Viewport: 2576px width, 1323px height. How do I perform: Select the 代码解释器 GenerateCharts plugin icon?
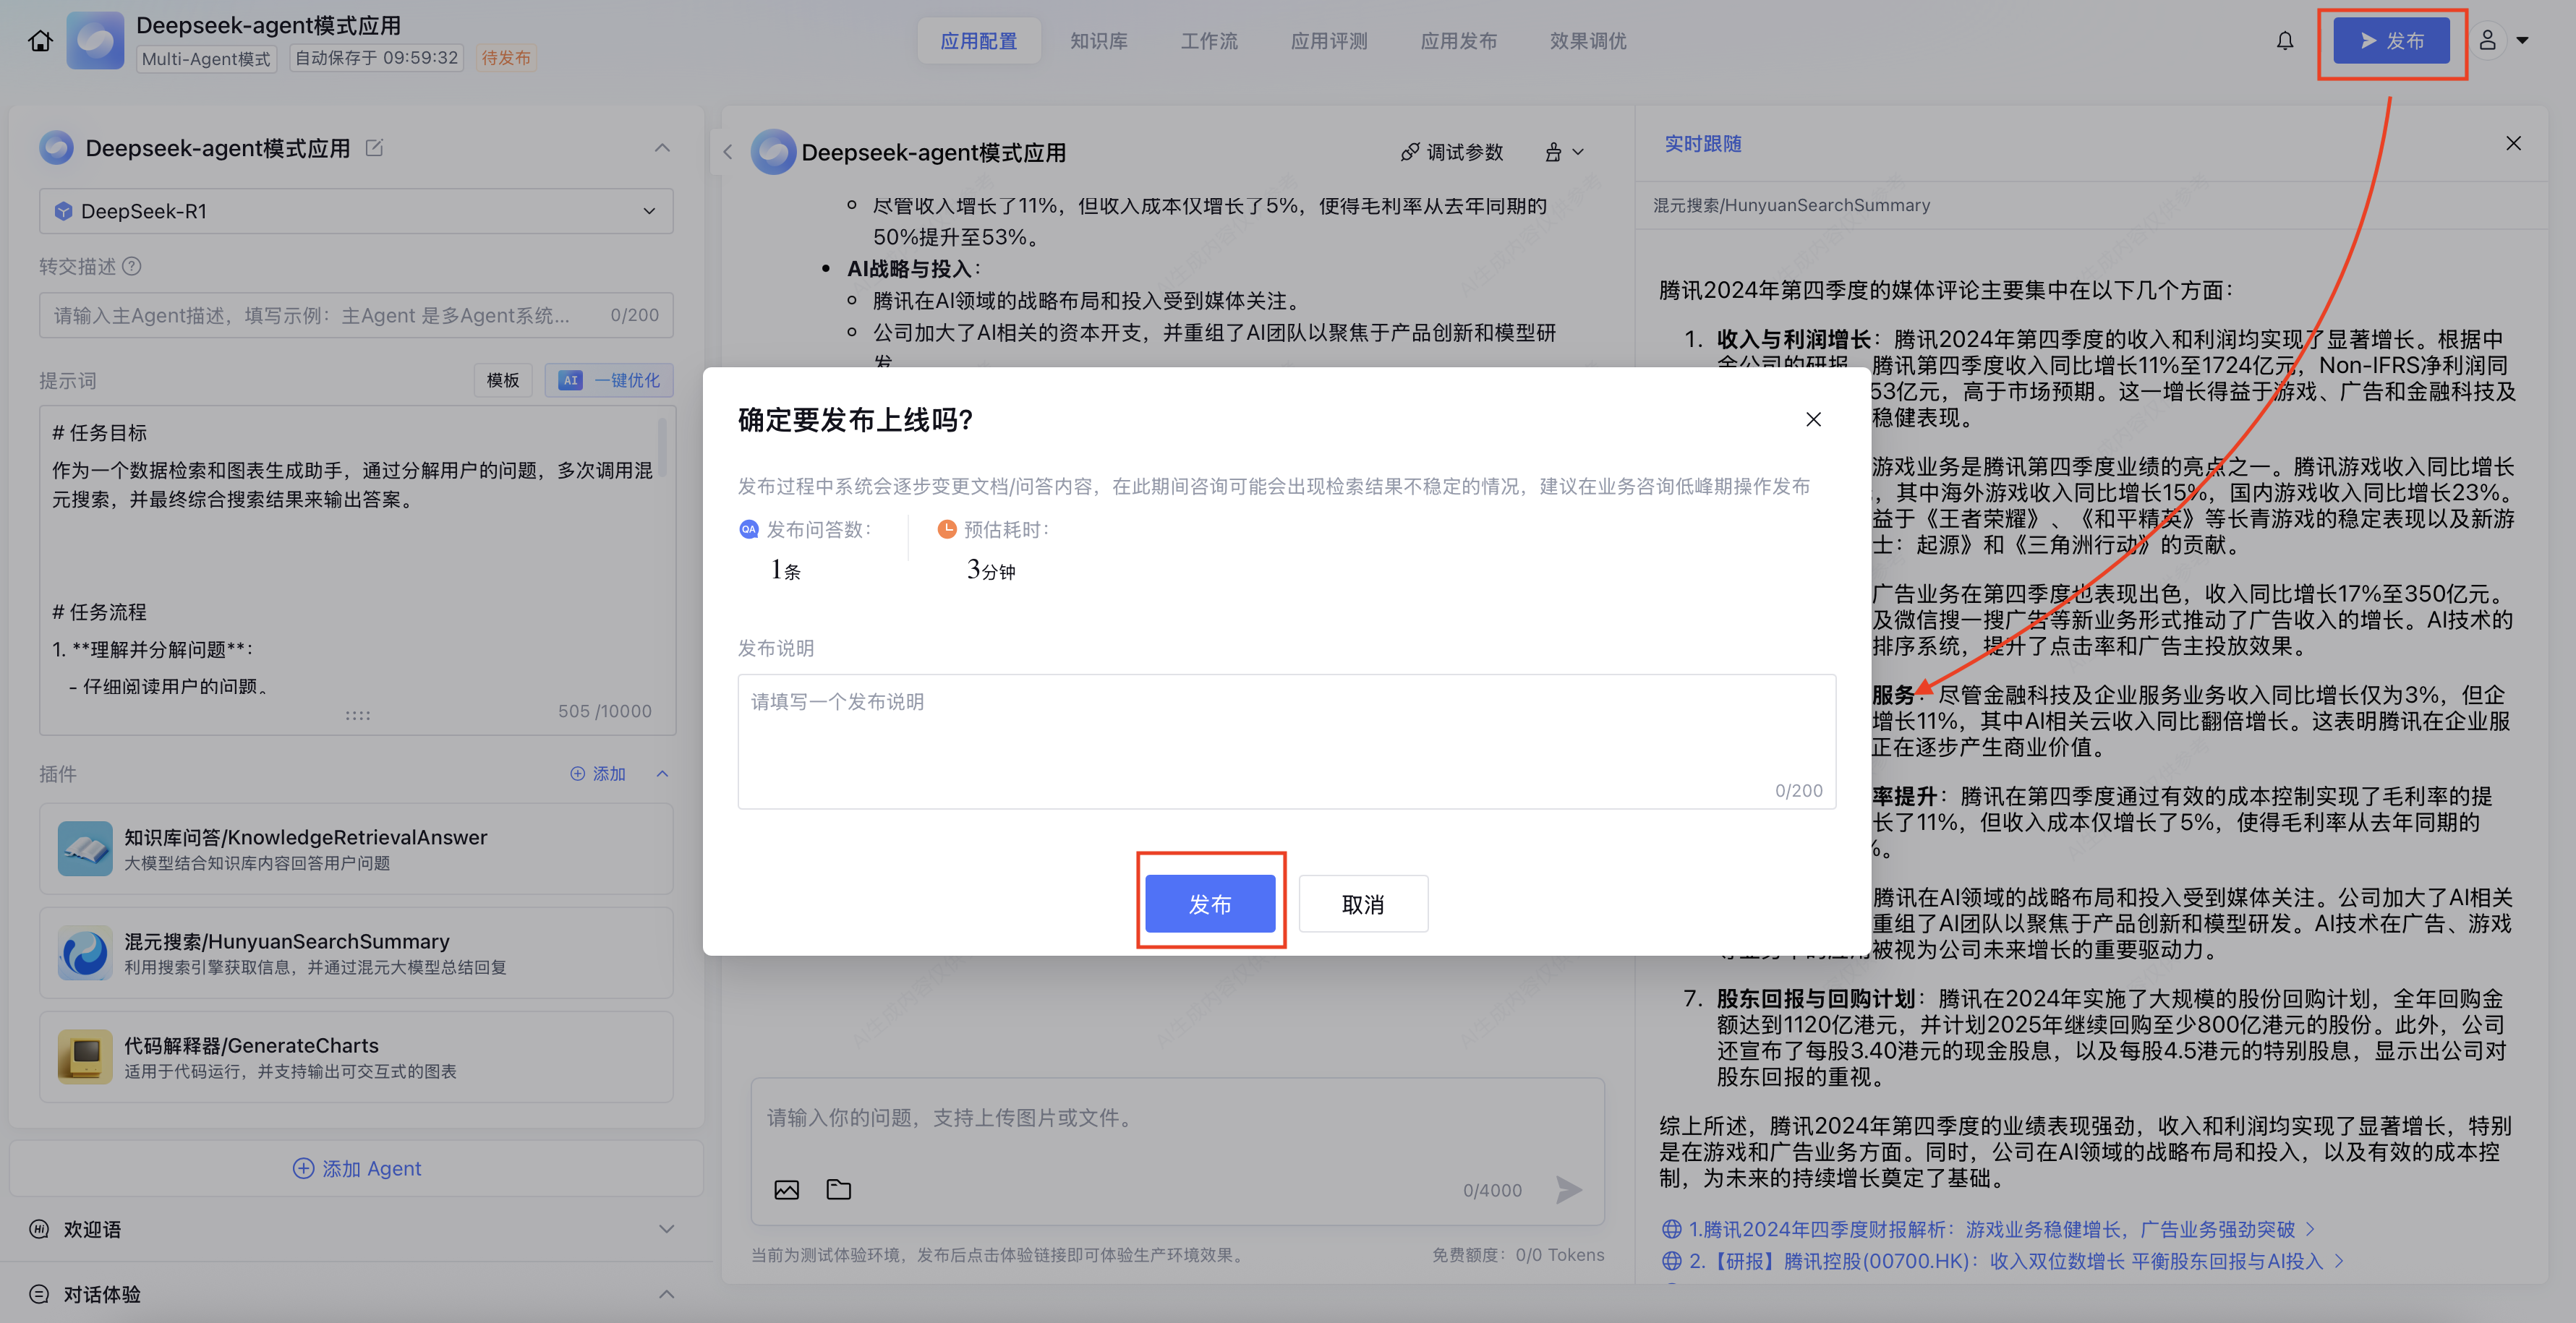pos(85,1057)
